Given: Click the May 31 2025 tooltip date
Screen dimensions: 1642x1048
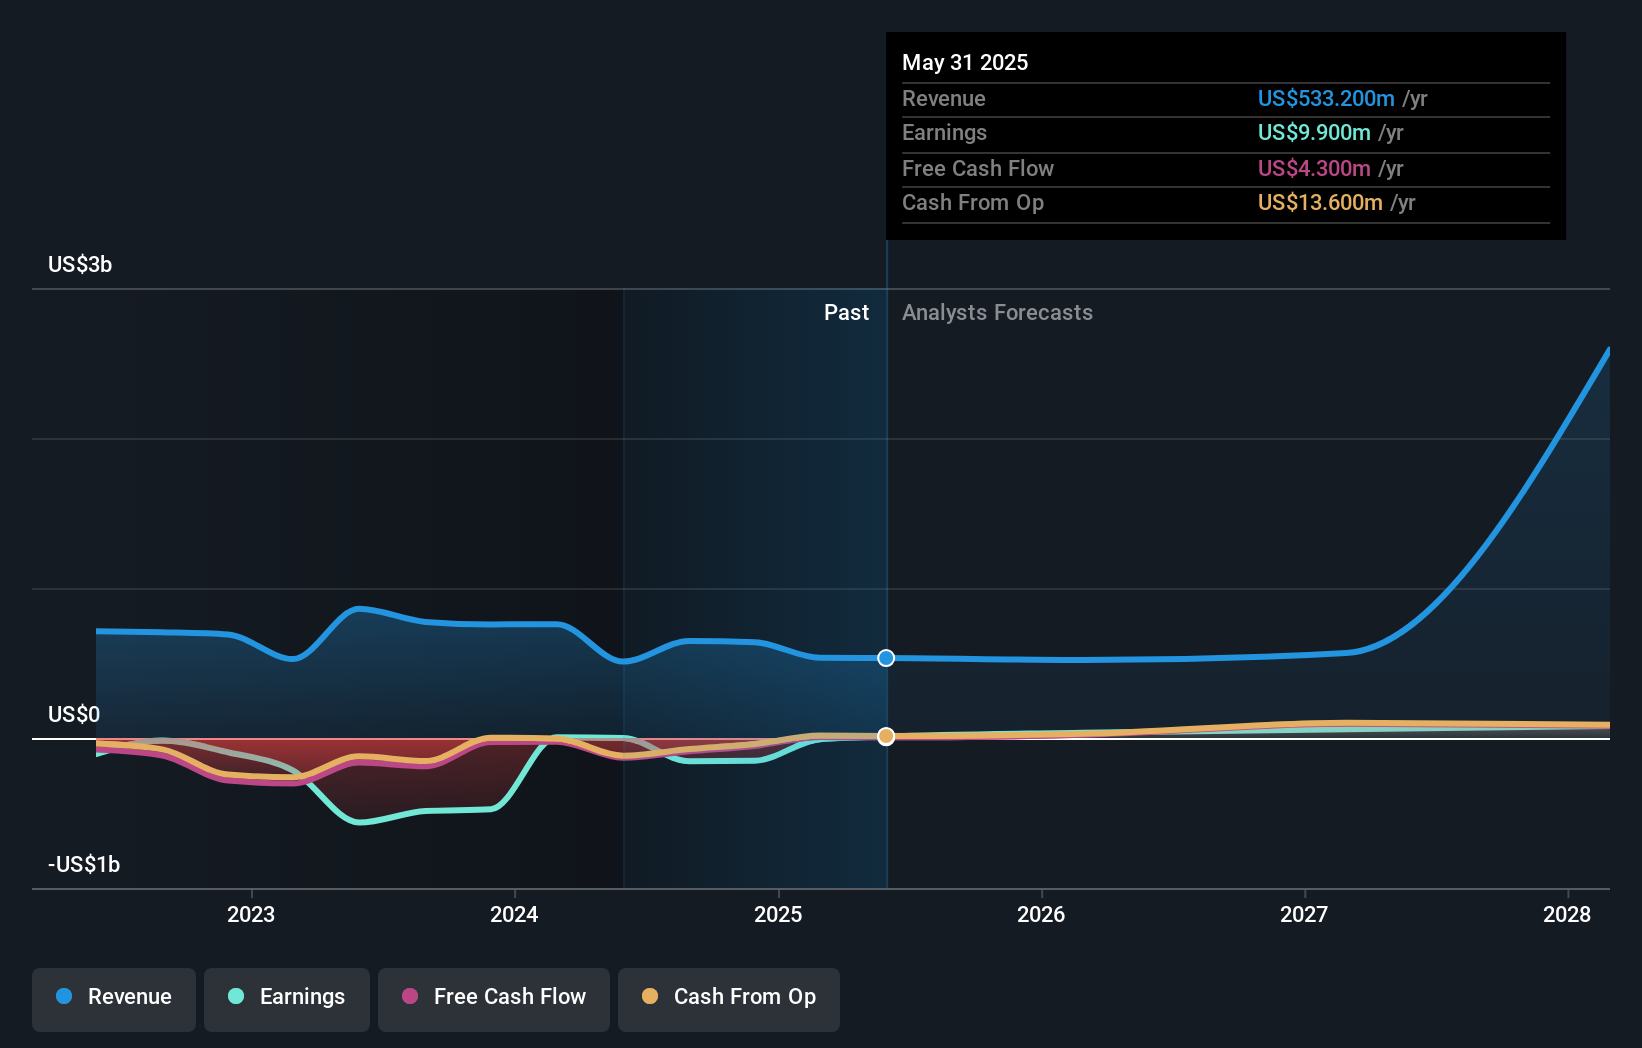Looking at the screenshot, I should click(965, 62).
